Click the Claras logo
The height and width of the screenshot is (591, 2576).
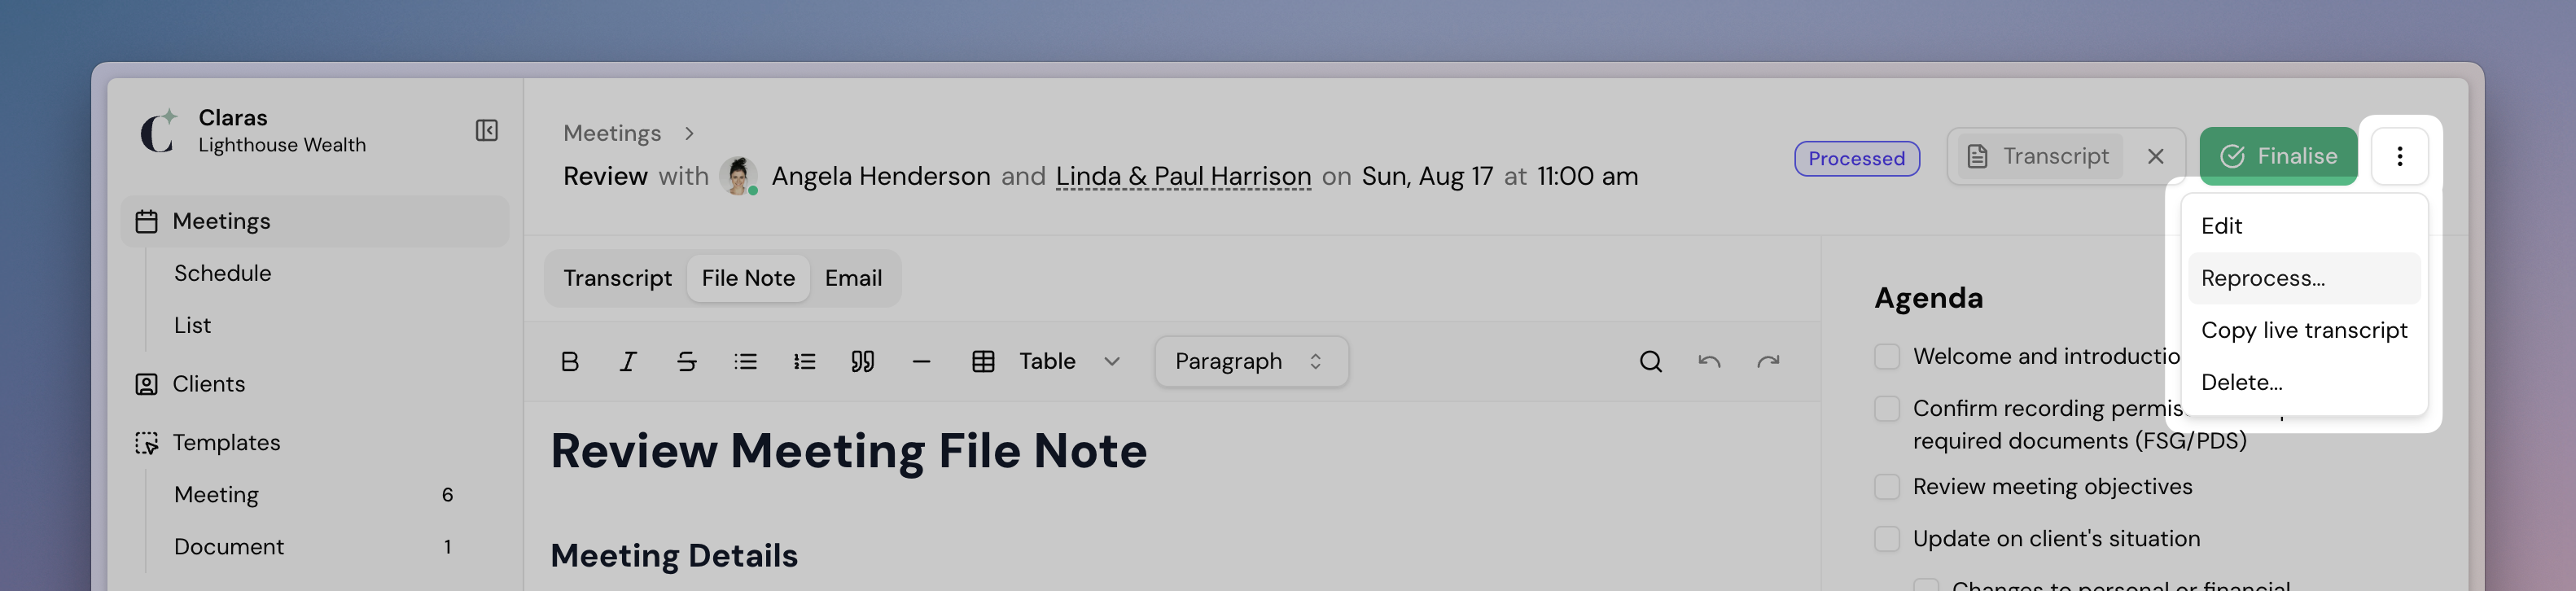[x=158, y=131]
